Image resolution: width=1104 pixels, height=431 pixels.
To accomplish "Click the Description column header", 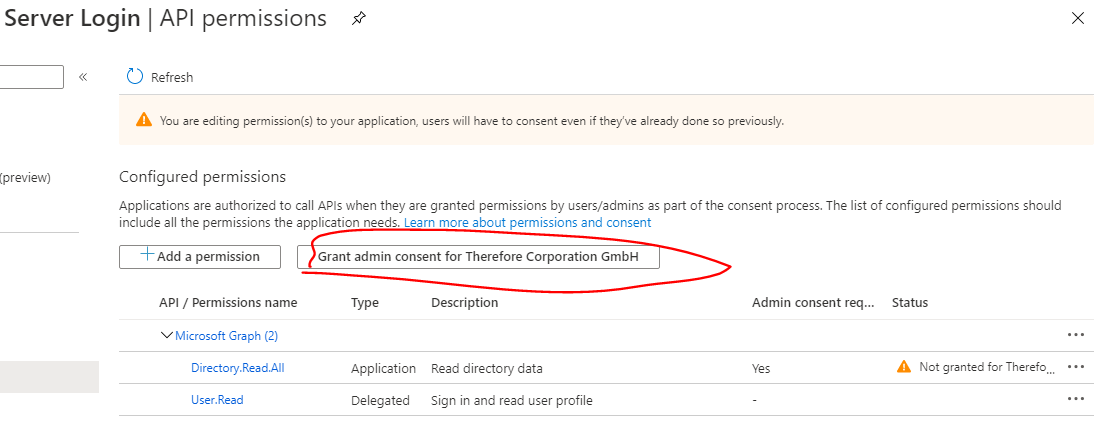I will click(465, 303).
